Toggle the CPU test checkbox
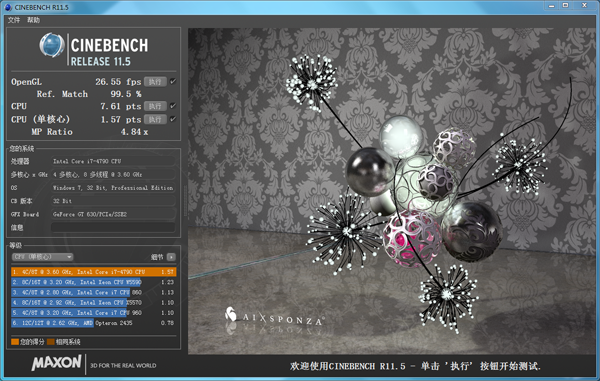 [x=173, y=106]
